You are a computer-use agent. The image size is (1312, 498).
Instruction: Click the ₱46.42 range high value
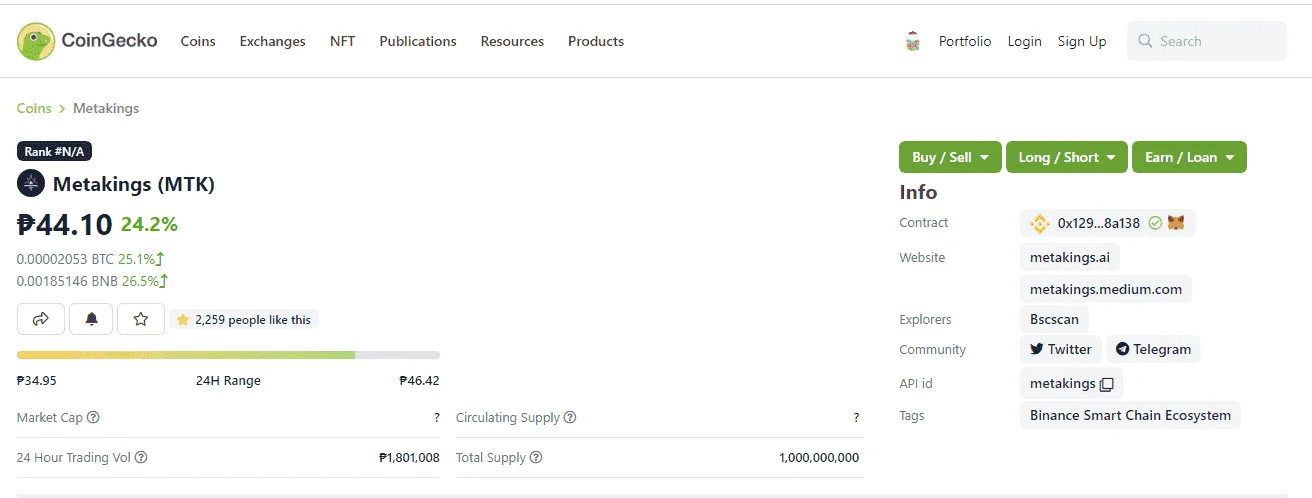click(419, 381)
